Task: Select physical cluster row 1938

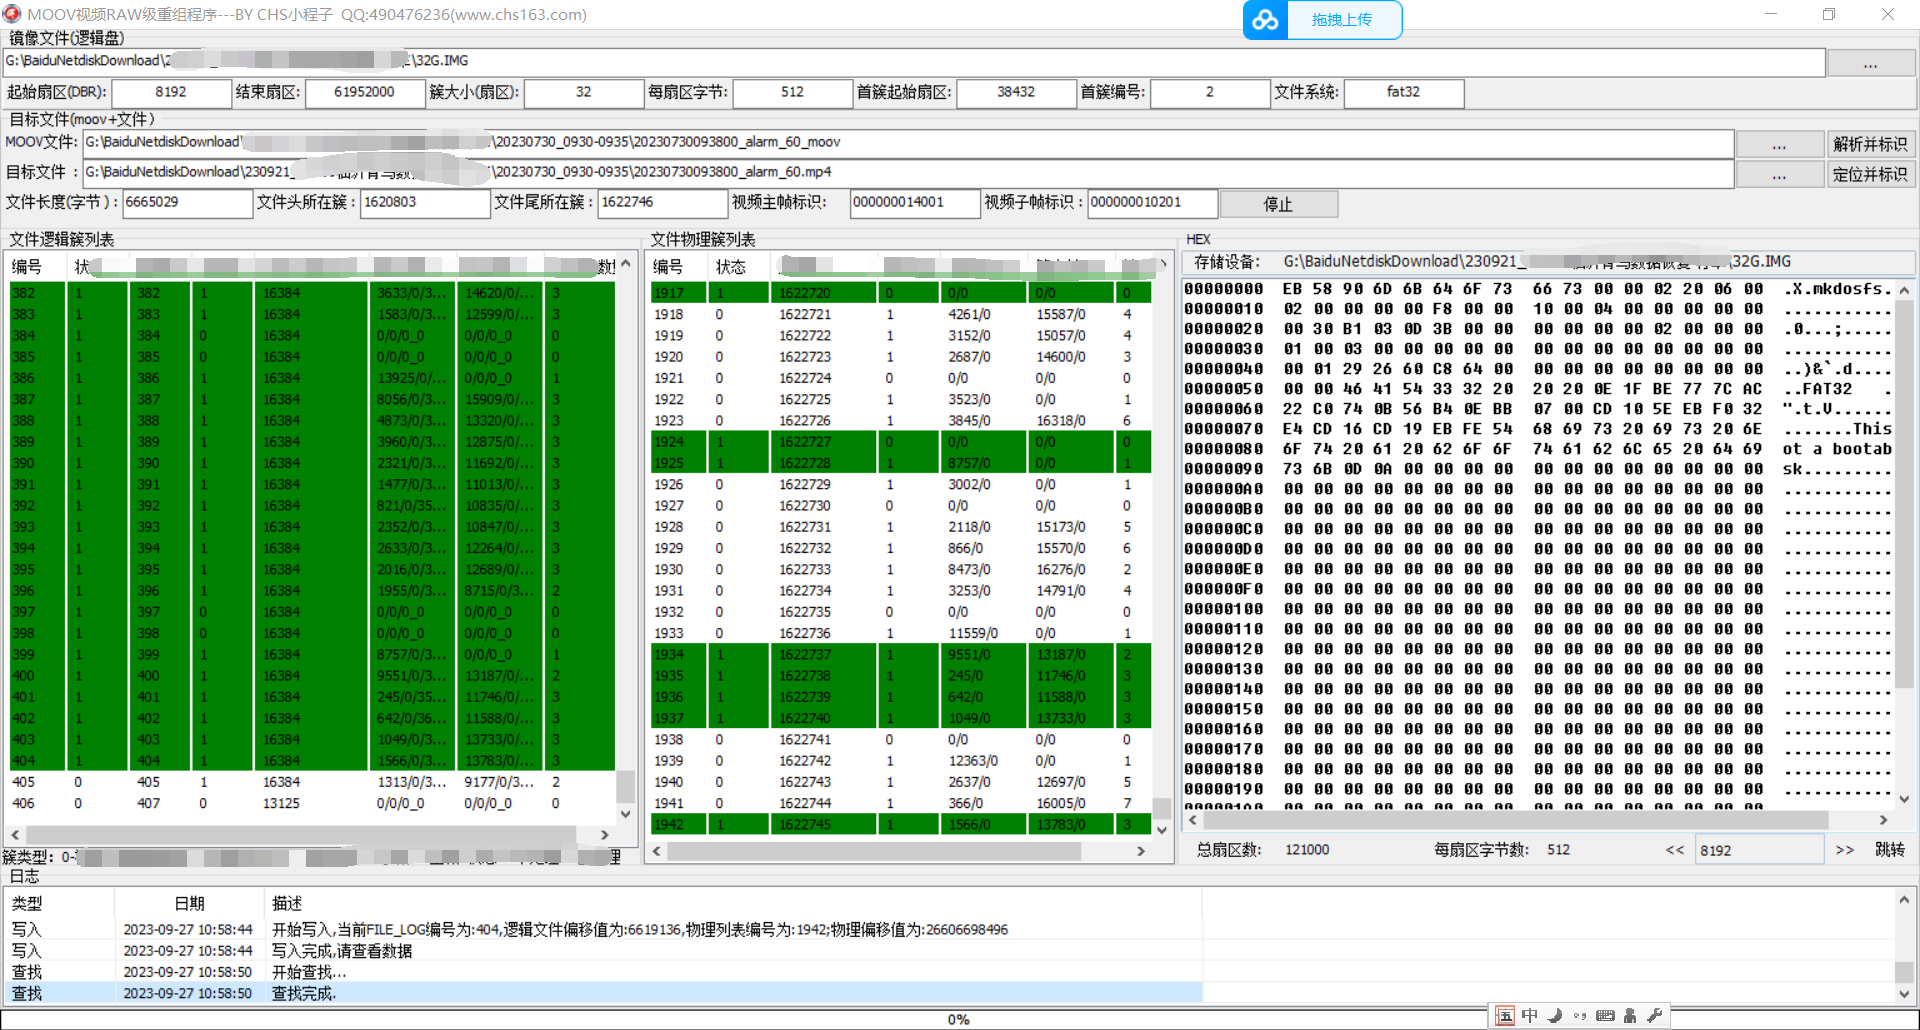Action: 901,740
